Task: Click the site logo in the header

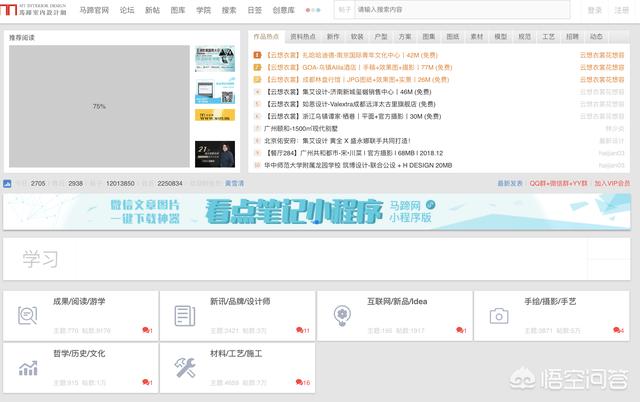Action: click(x=36, y=9)
